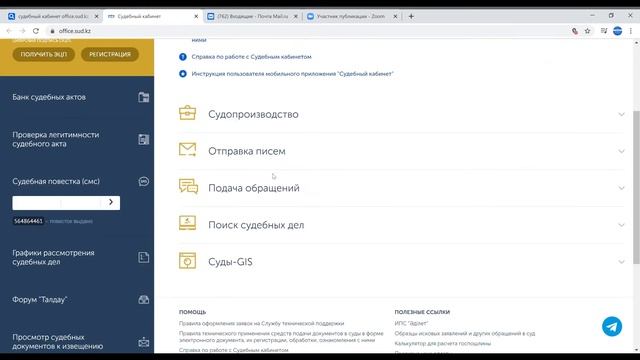
Task: Click the mail icon beside Просмотр судебных документов
Action: (x=144, y=342)
